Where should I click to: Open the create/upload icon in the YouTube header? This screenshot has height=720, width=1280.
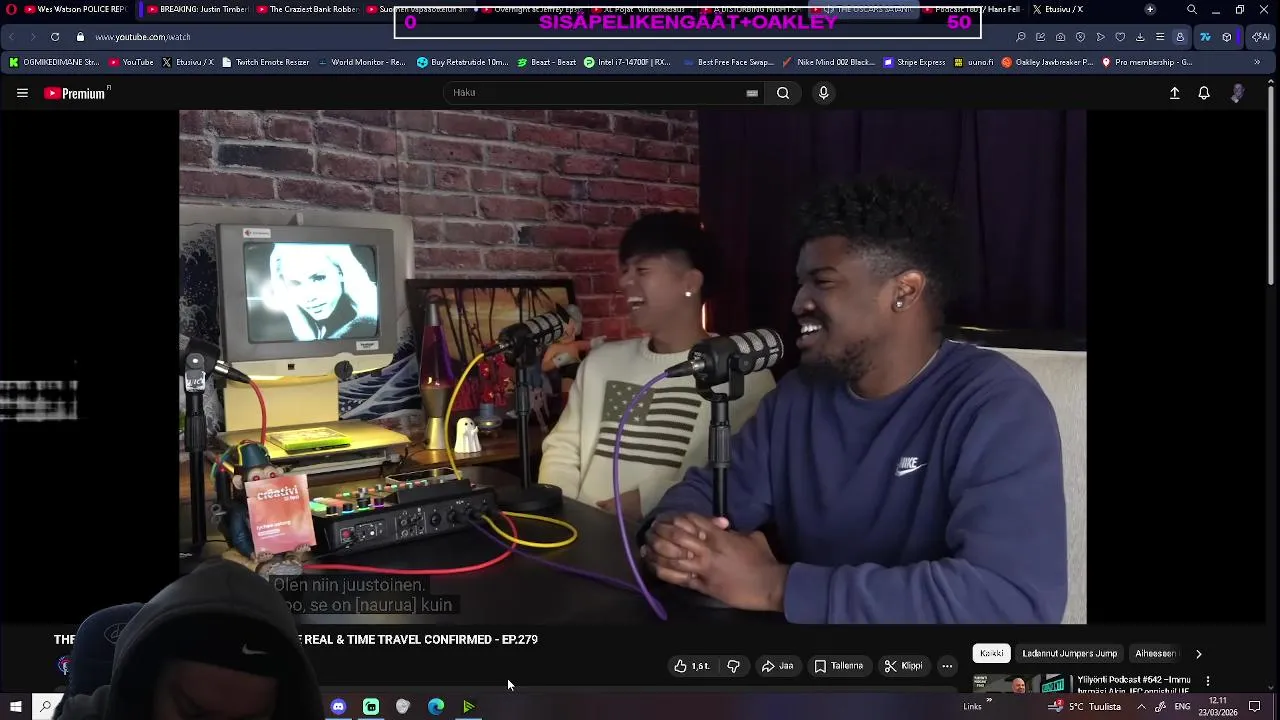tap(1175, 93)
